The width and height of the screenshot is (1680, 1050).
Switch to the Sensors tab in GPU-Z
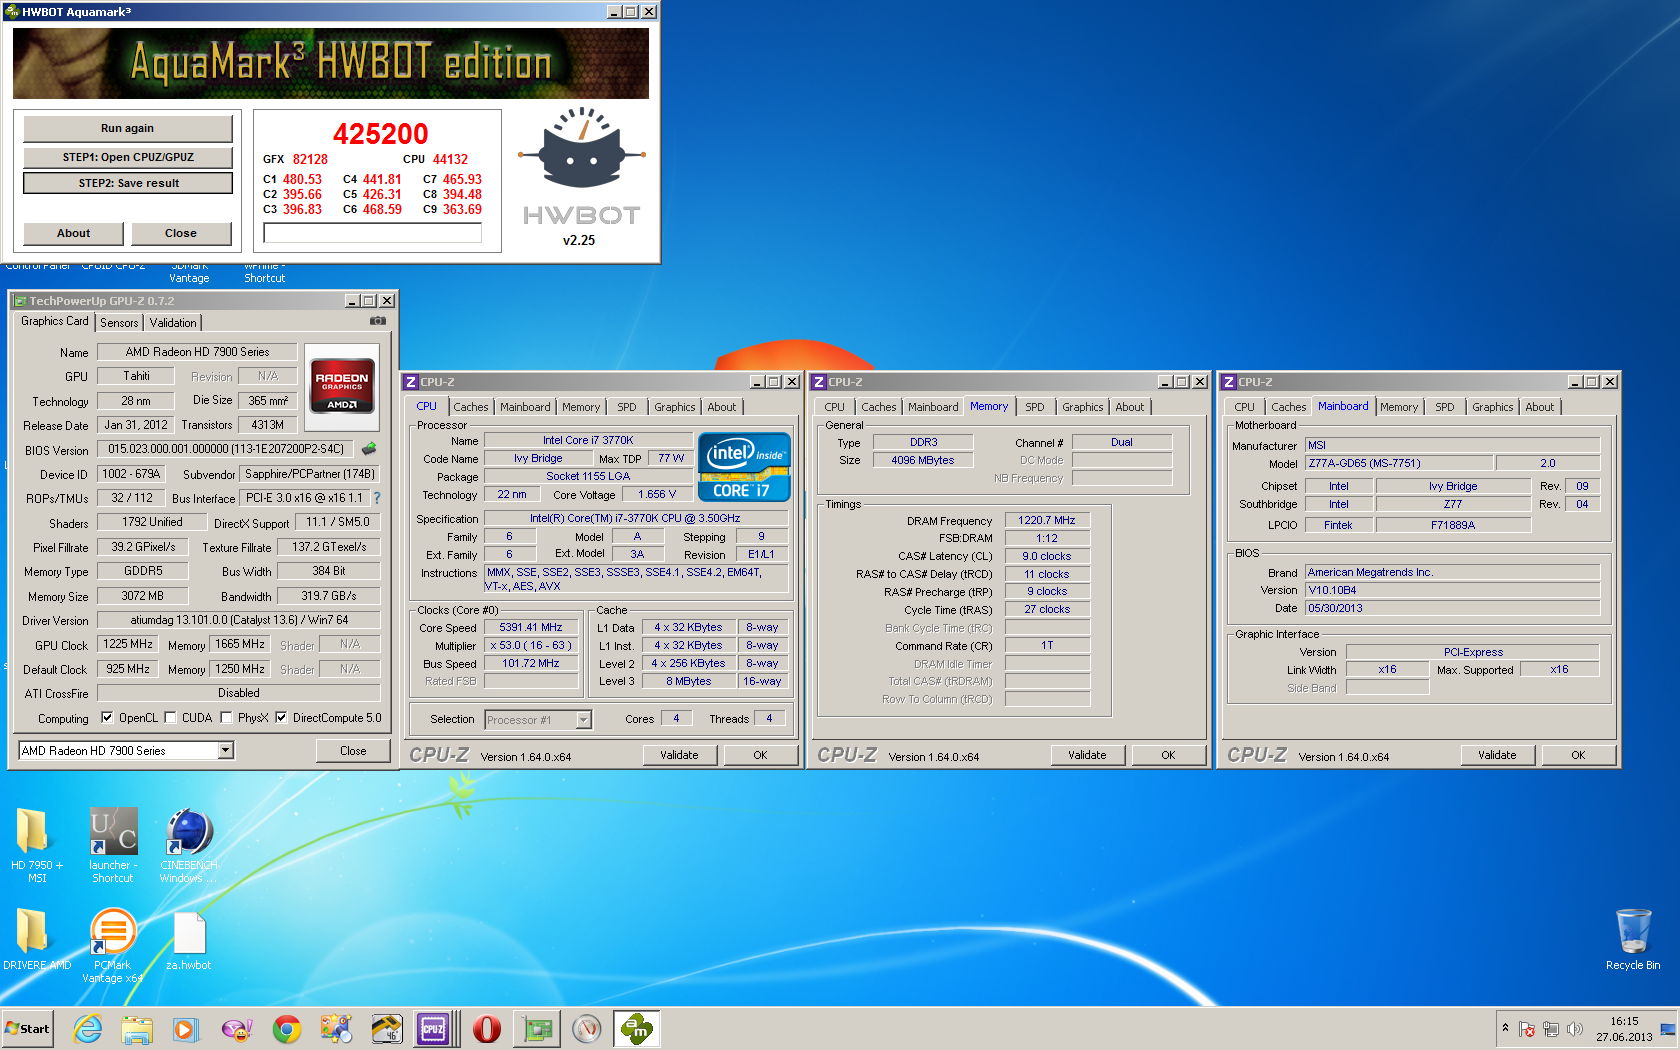tap(119, 323)
